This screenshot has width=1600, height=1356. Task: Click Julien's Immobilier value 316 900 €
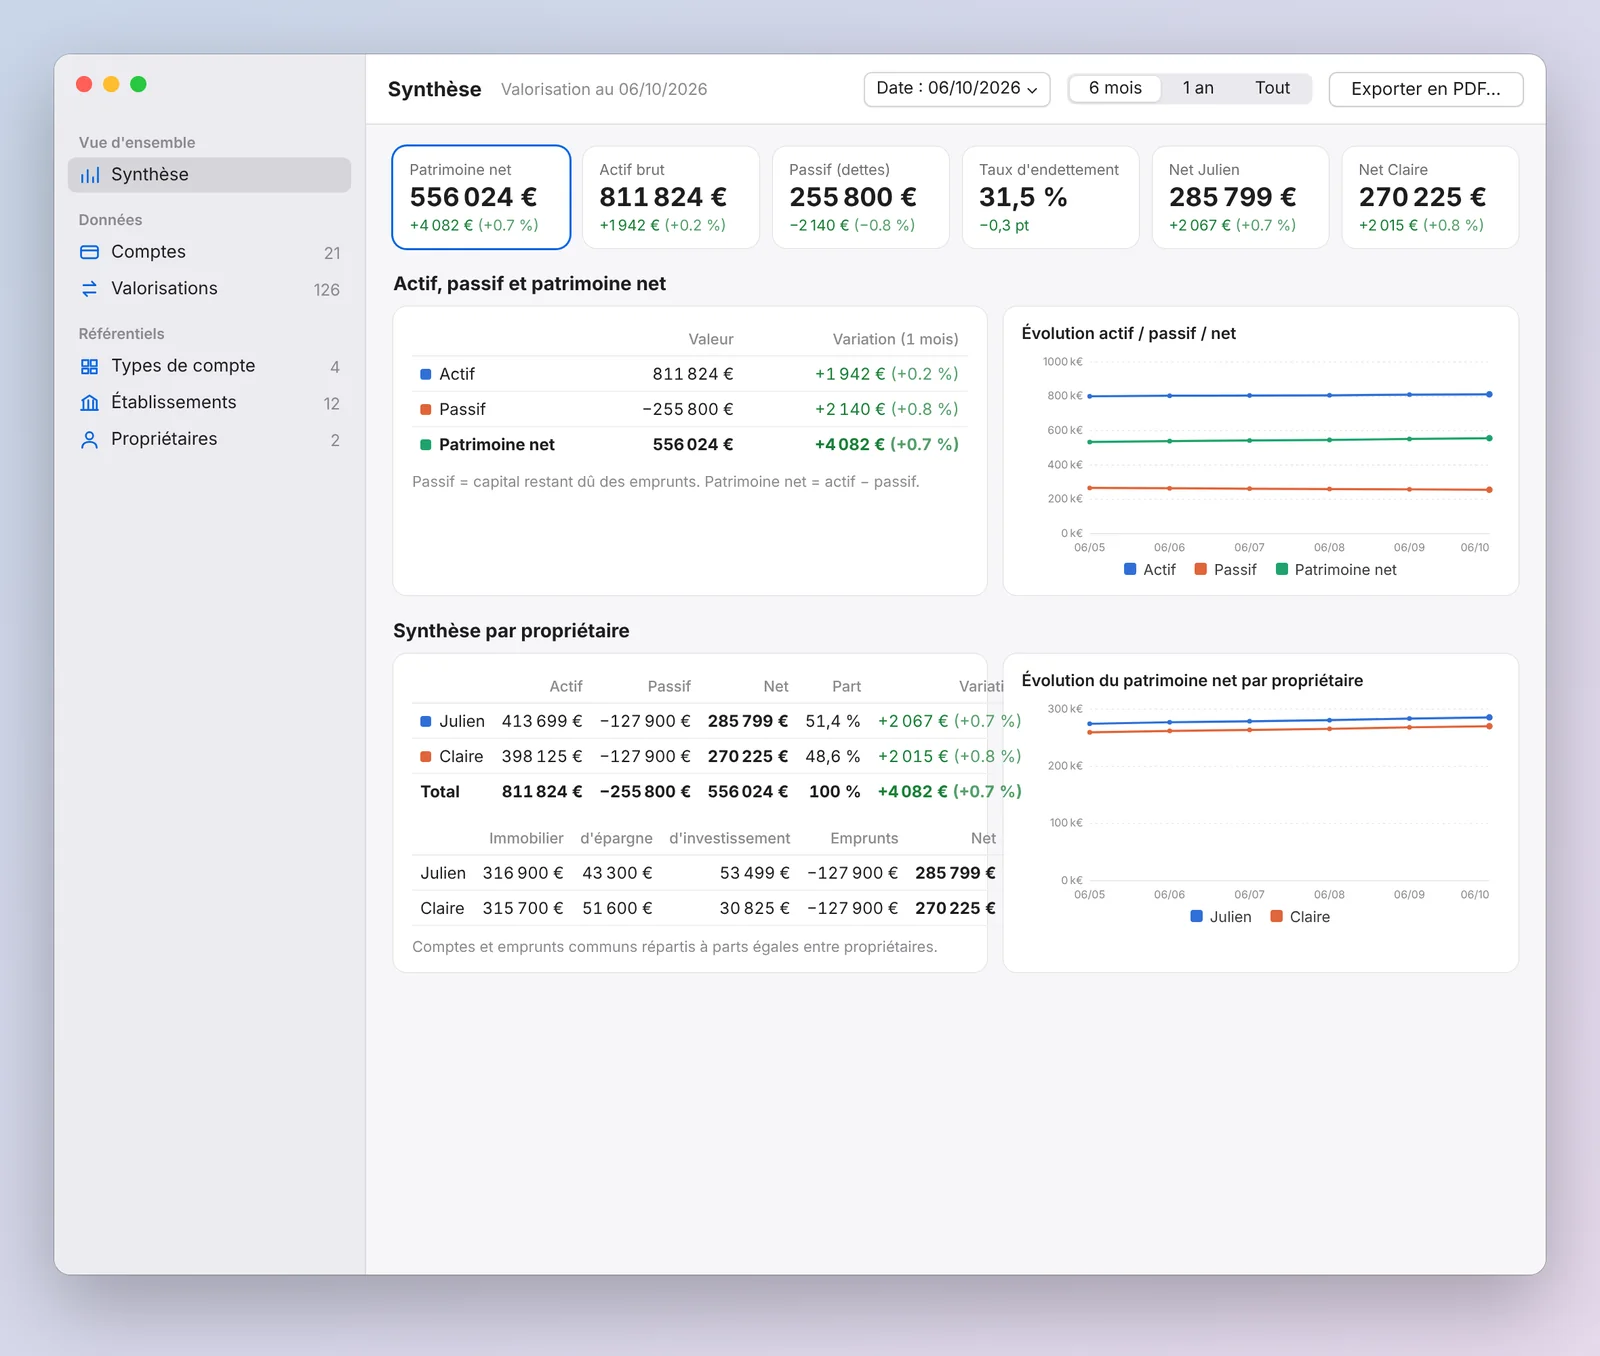pos(523,873)
